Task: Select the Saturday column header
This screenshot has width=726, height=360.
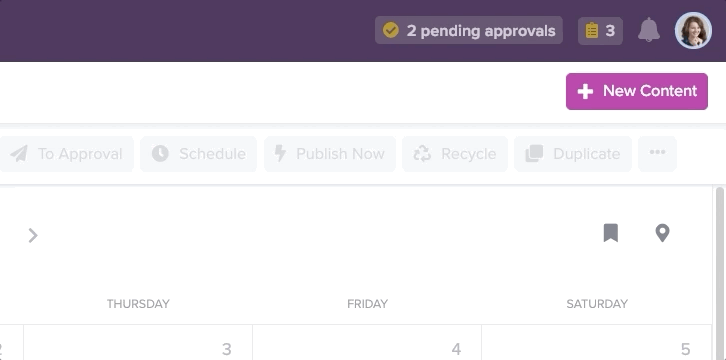Action: coord(597,304)
